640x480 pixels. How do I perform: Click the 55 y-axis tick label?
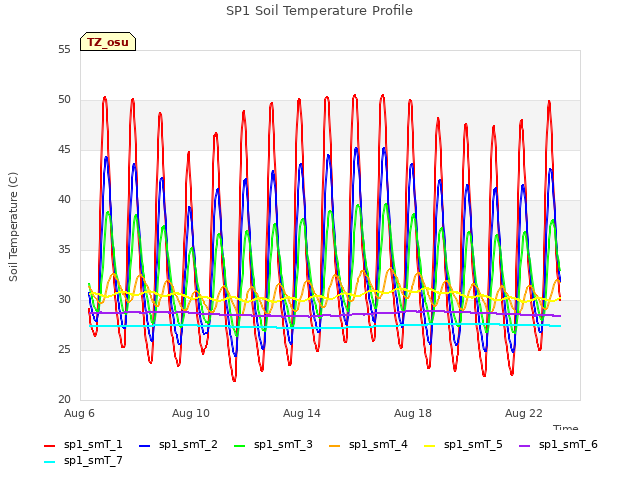pyautogui.click(x=64, y=50)
